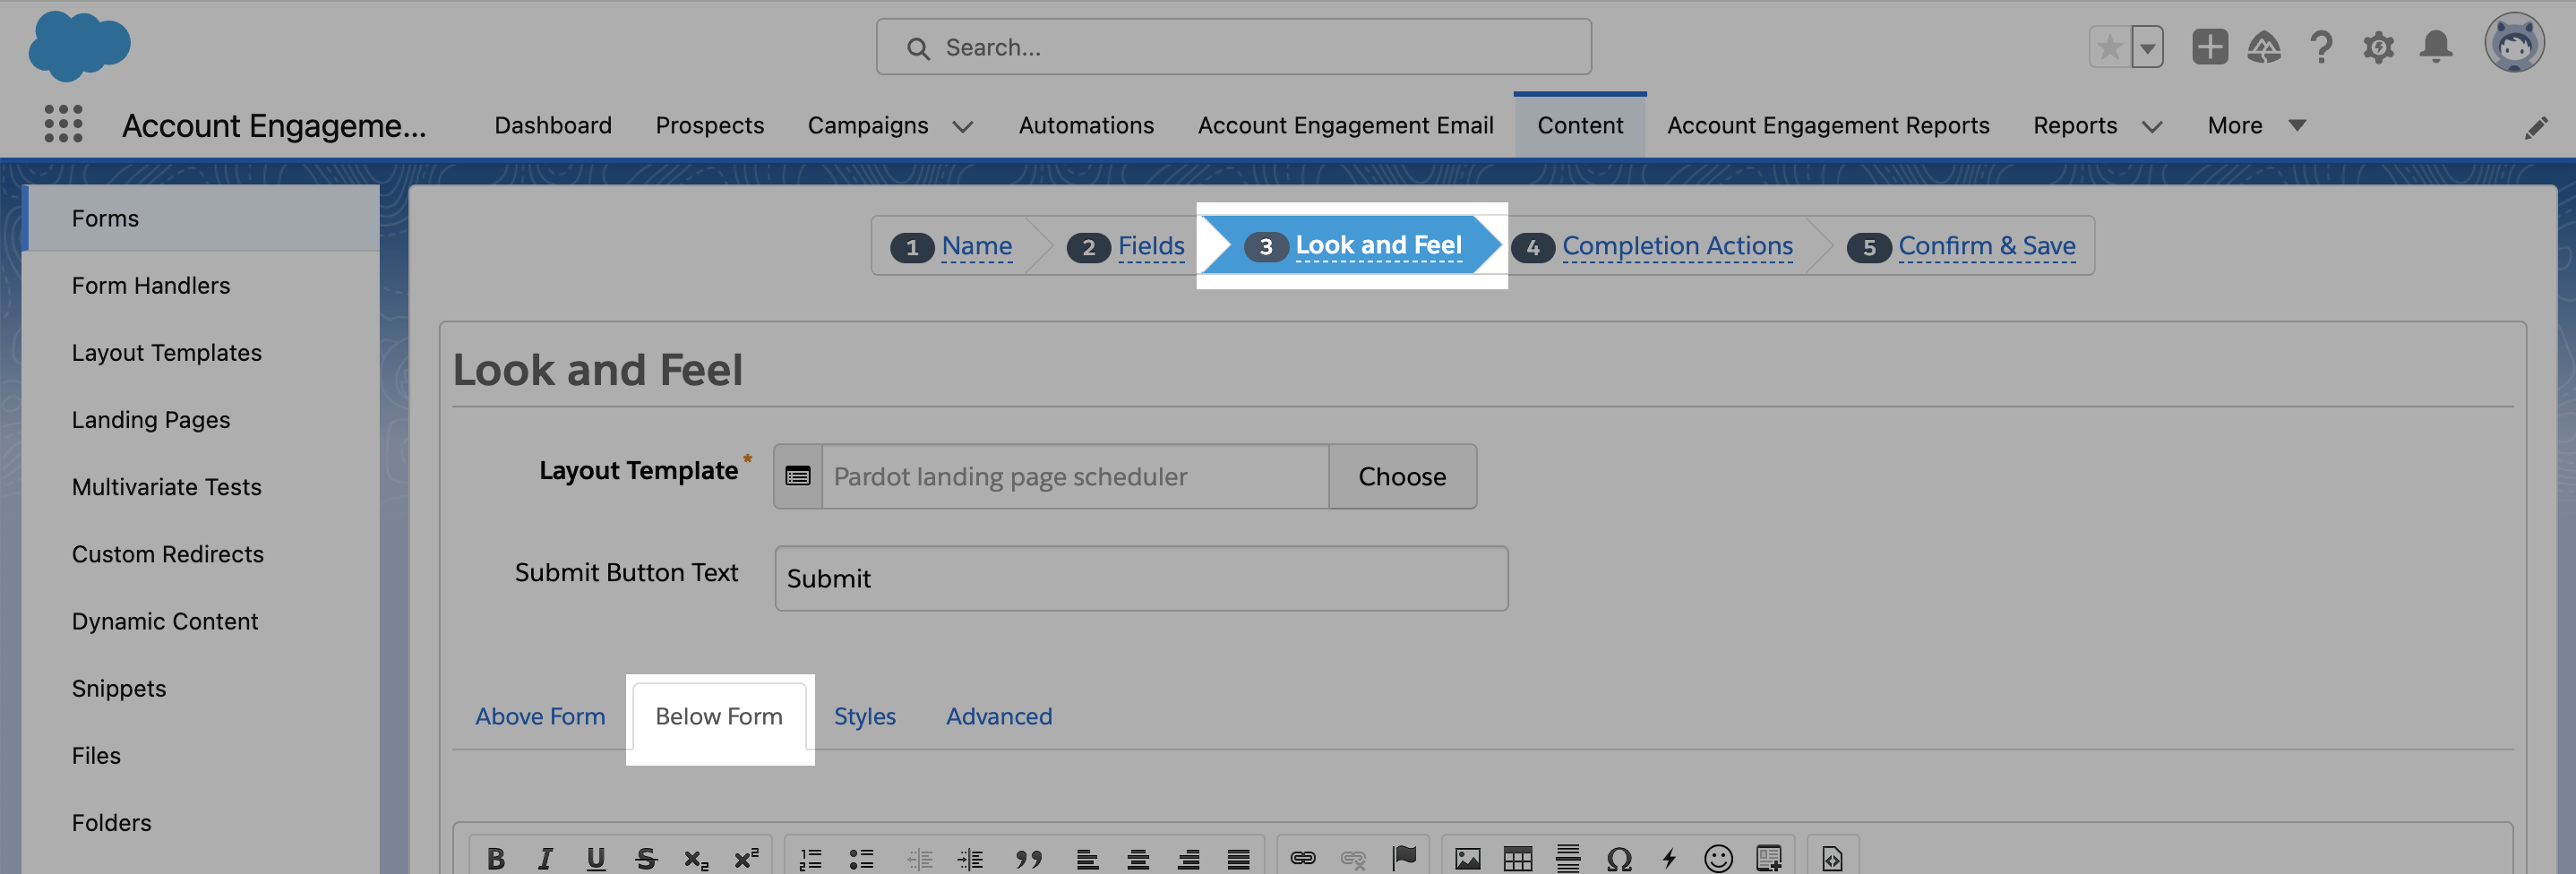
Task: Align text left
Action: (x=1087, y=858)
